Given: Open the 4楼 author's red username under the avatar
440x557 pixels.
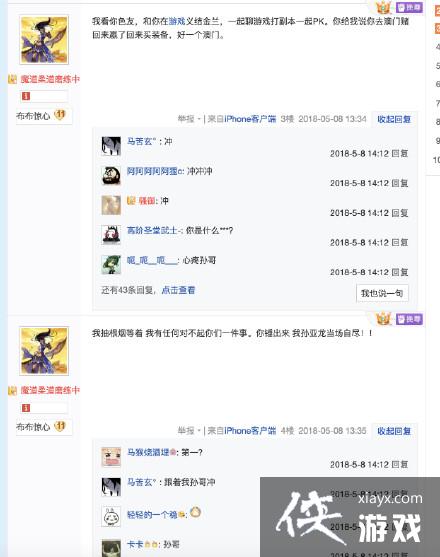Looking at the screenshot, I should point(50,390).
